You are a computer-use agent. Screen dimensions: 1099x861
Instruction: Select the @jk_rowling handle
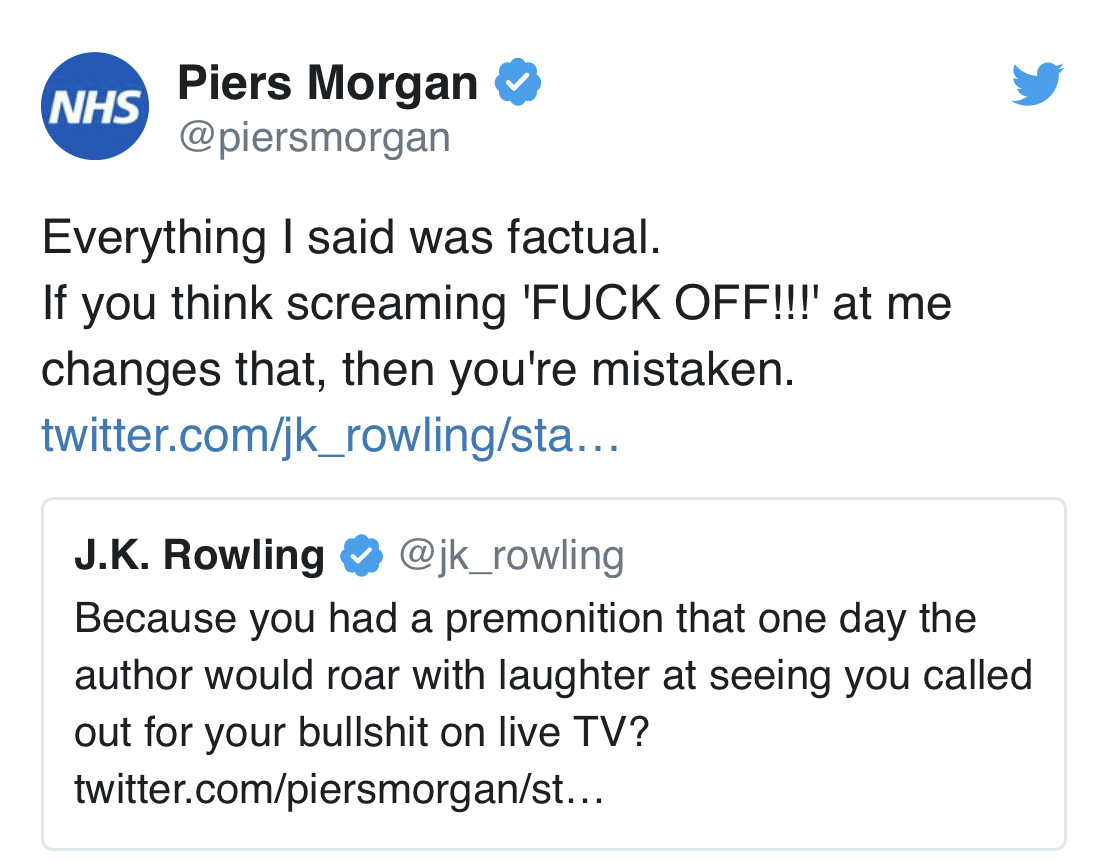pos(511,555)
